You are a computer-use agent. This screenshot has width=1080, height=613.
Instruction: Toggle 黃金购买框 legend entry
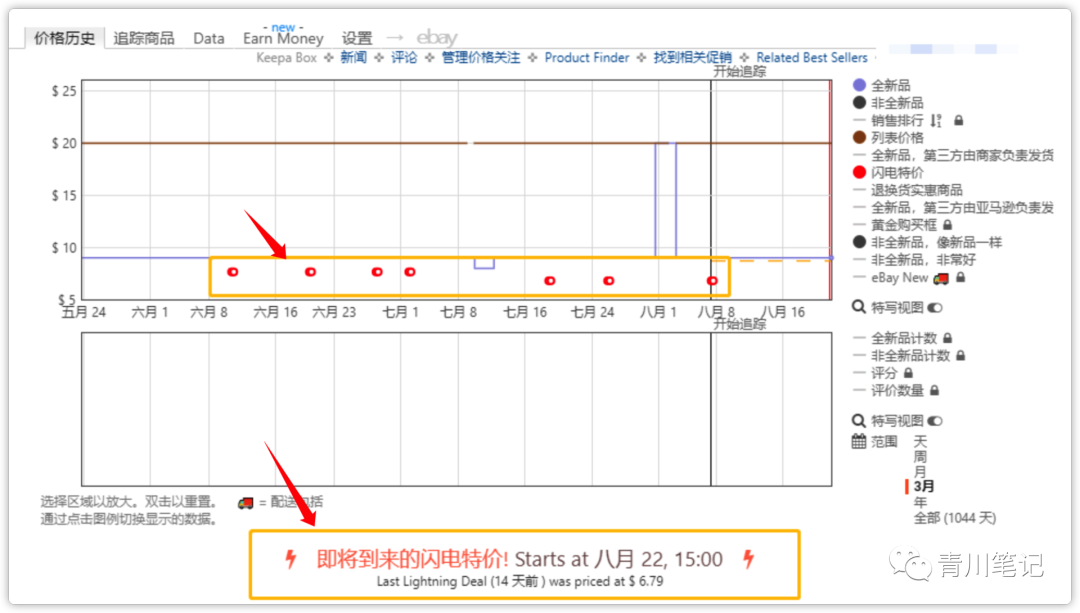904,225
